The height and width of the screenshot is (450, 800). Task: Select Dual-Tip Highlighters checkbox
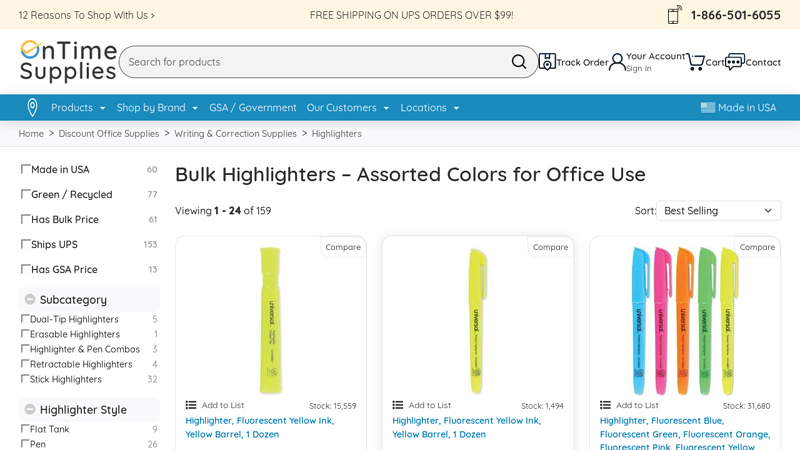click(24, 318)
